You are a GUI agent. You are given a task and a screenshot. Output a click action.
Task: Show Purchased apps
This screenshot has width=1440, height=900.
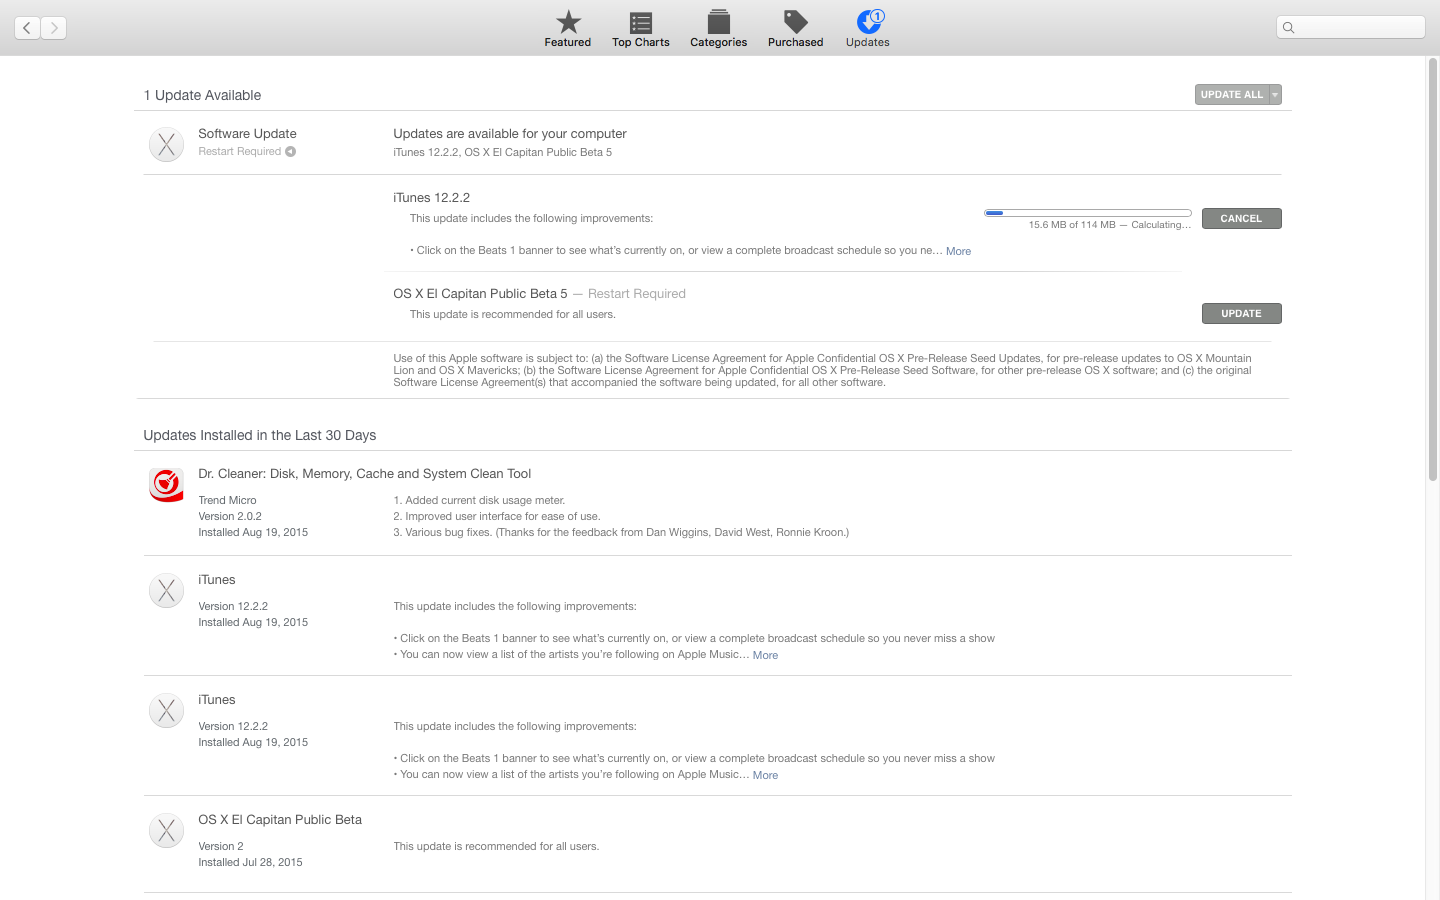pos(796,28)
